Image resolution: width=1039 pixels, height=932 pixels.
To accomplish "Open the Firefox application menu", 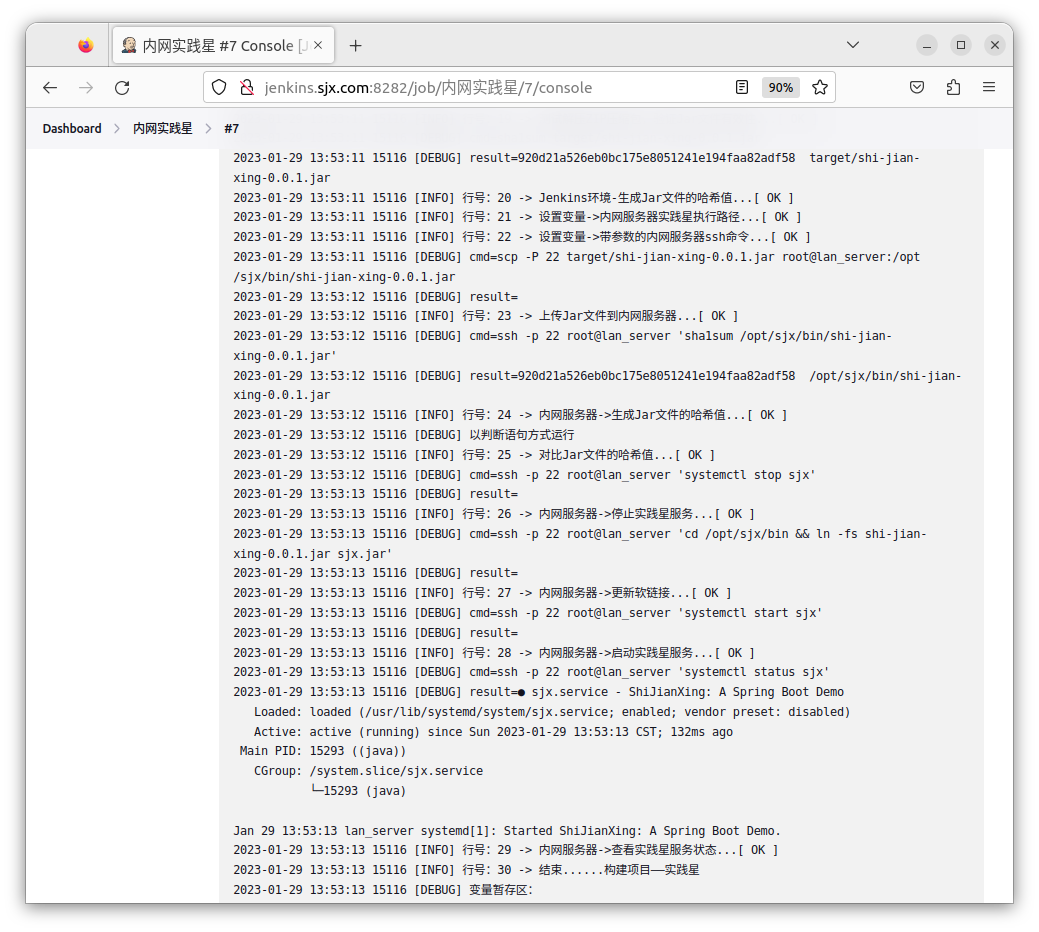I will coord(989,88).
